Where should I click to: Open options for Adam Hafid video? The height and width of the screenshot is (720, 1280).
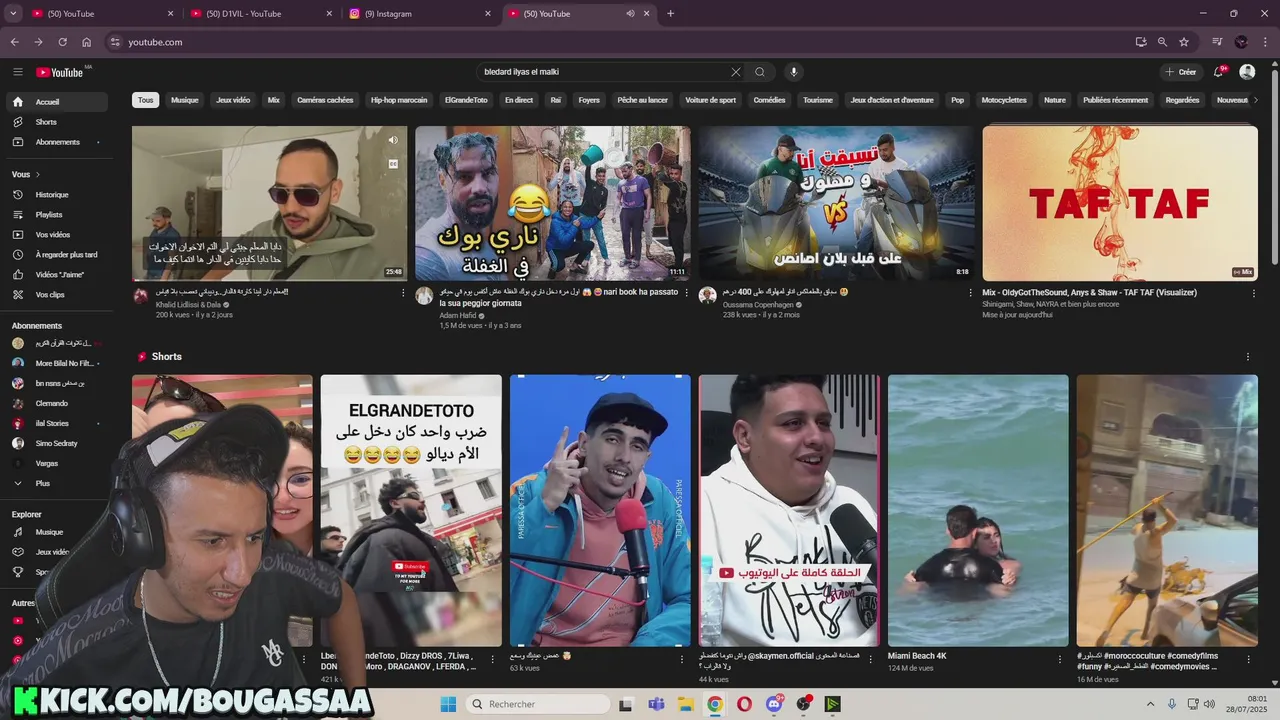[687, 293]
